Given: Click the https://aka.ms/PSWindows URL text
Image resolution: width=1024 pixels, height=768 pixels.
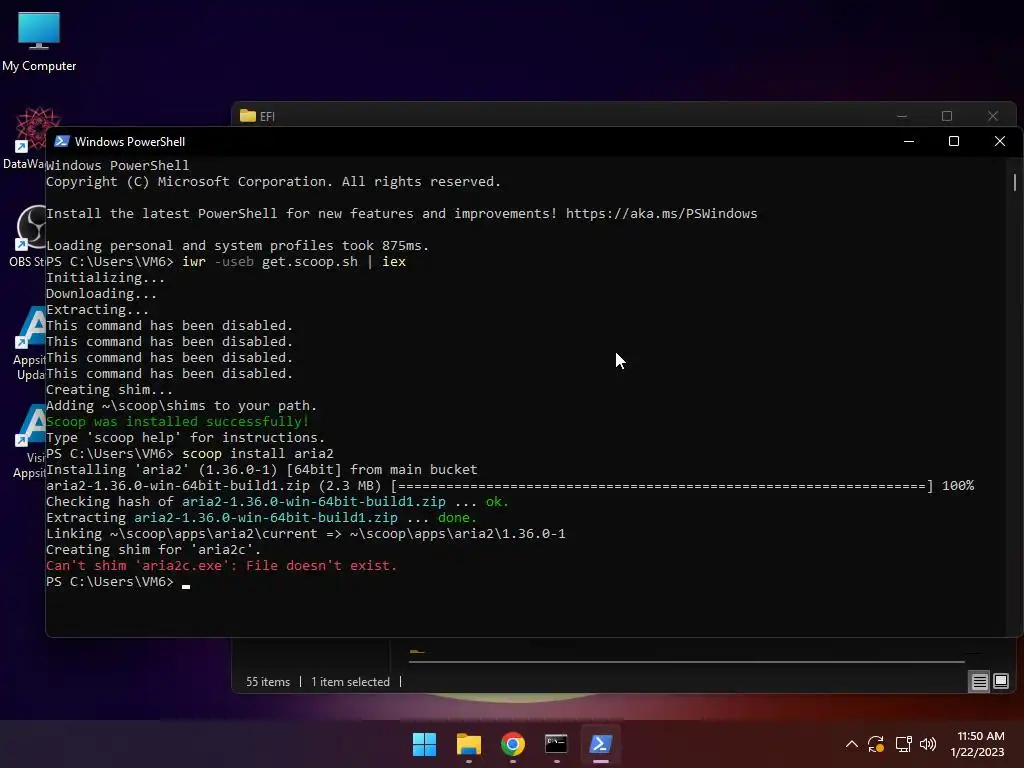Looking at the screenshot, I should click(x=662, y=214).
